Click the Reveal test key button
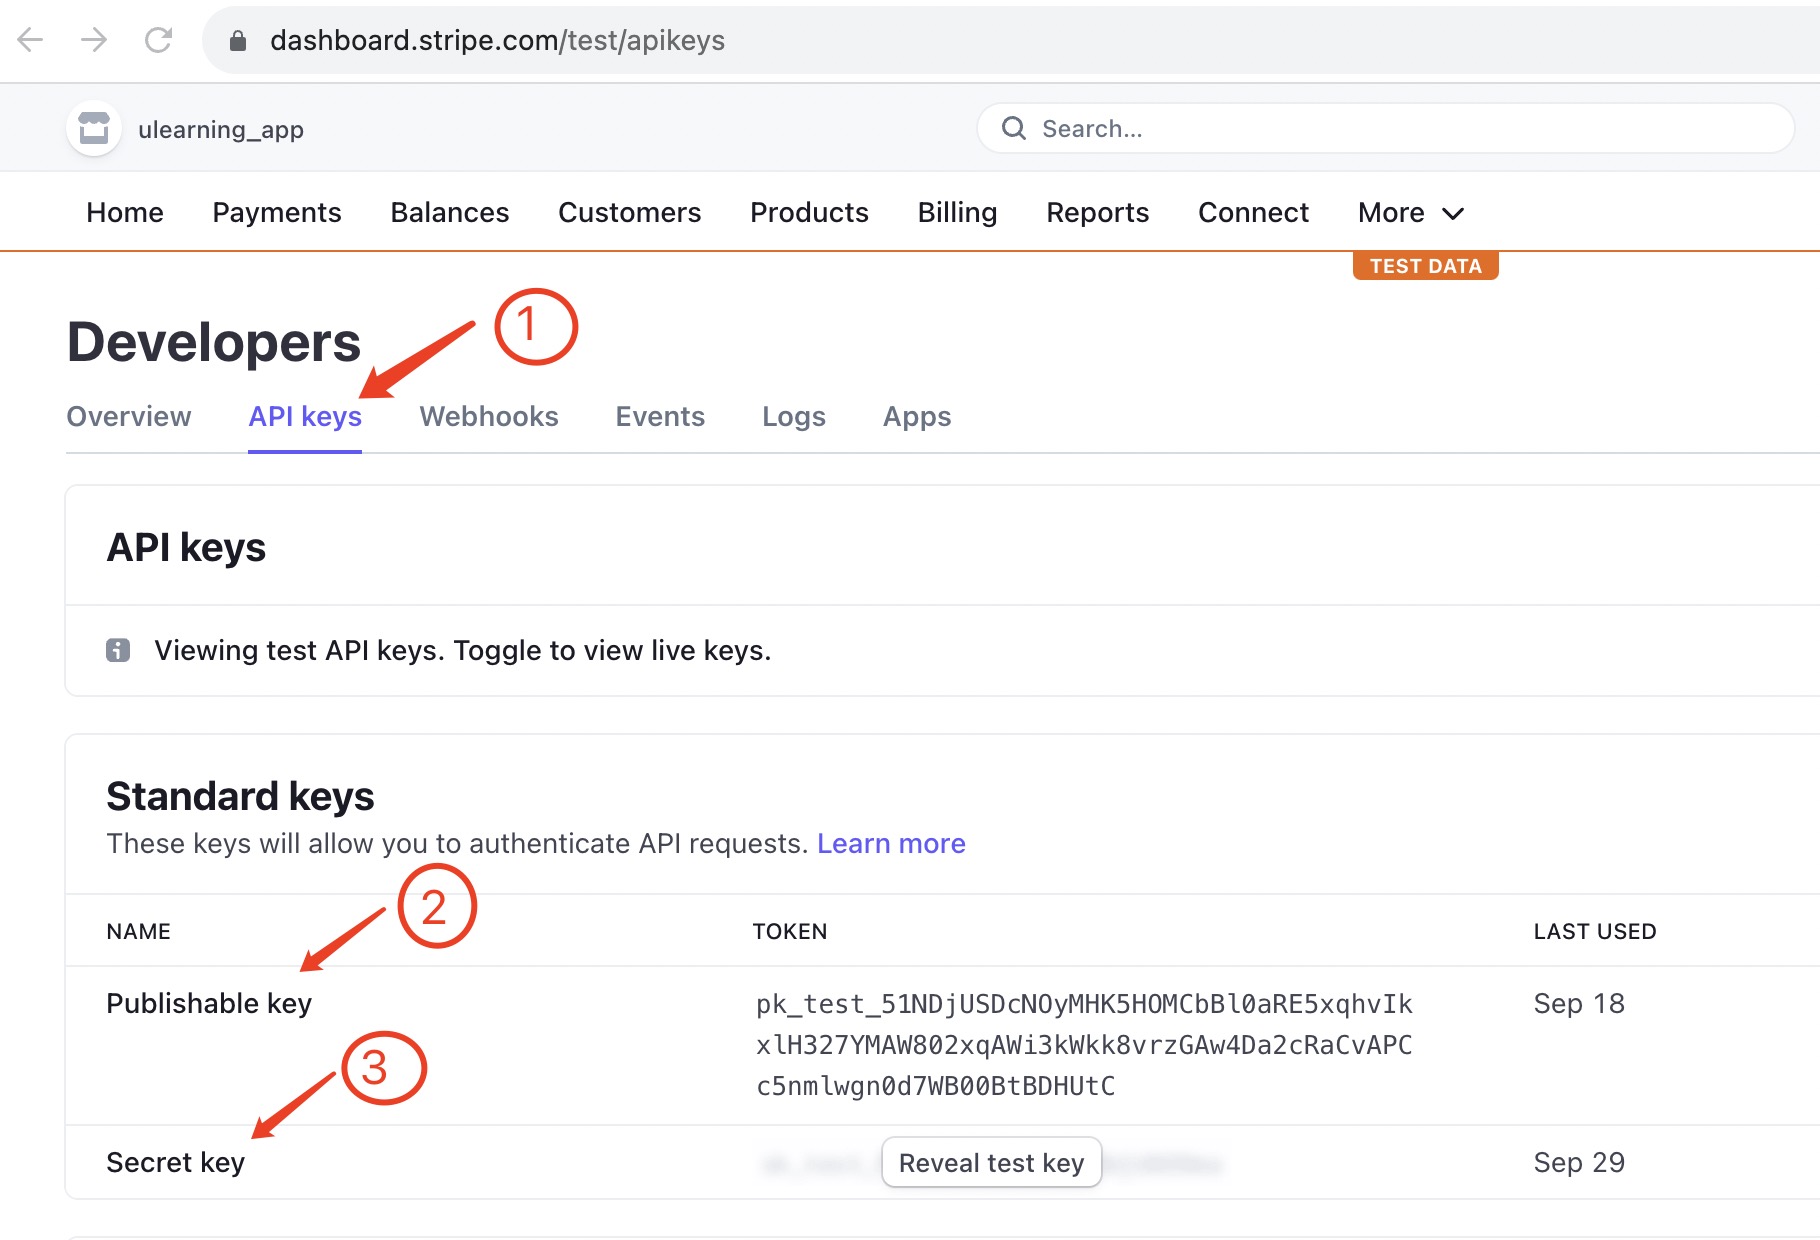Viewport: 1820px width, 1240px height. click(992, 1163)
